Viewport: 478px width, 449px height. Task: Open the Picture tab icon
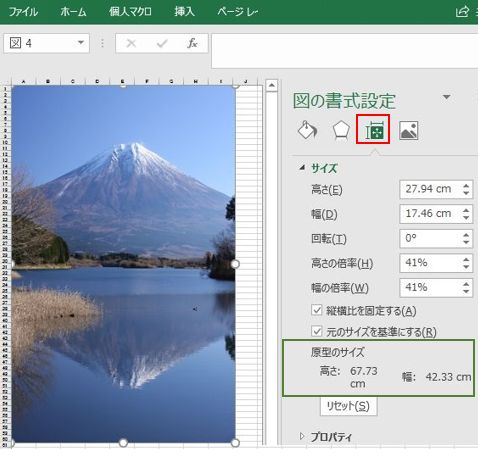[409, 130]
